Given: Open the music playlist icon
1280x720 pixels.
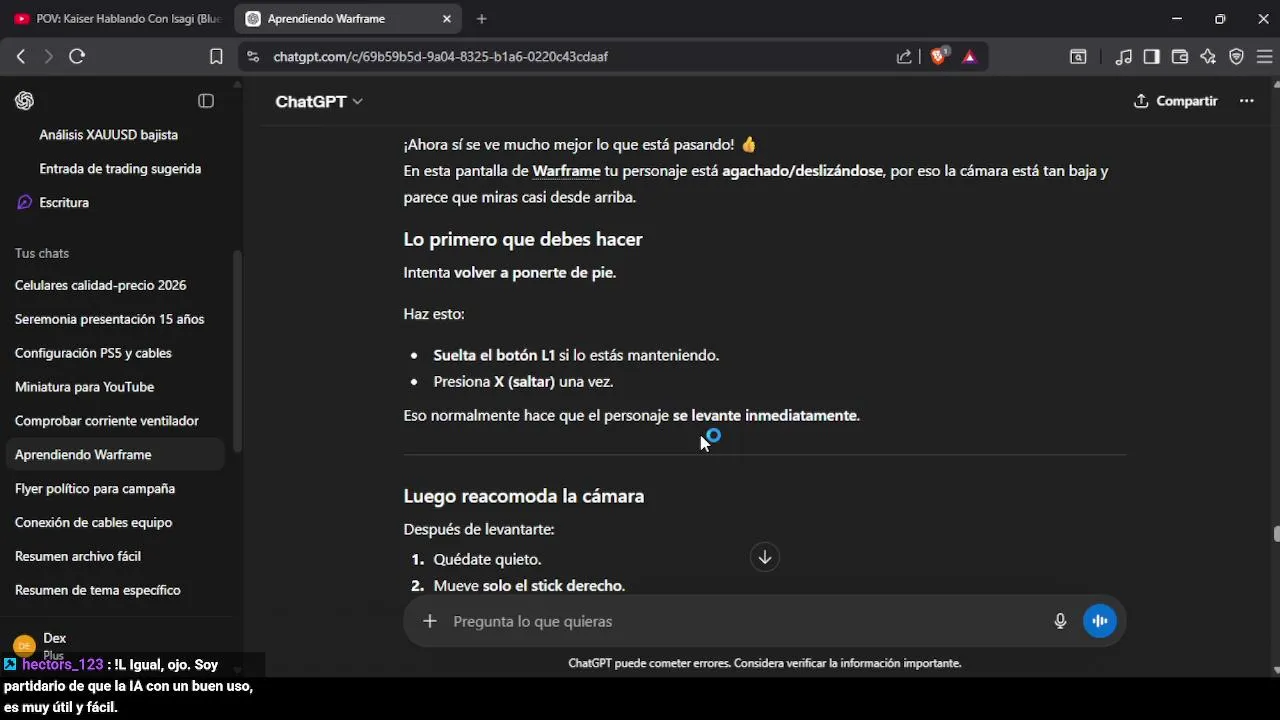Looking at the screenshot, I should click(1124, 57).
